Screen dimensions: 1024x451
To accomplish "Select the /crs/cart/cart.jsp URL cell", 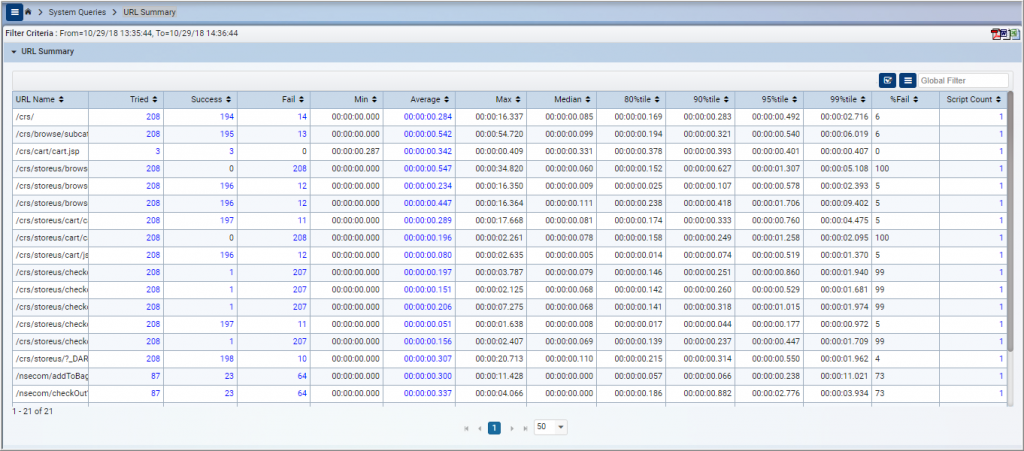I will [51, 151].
